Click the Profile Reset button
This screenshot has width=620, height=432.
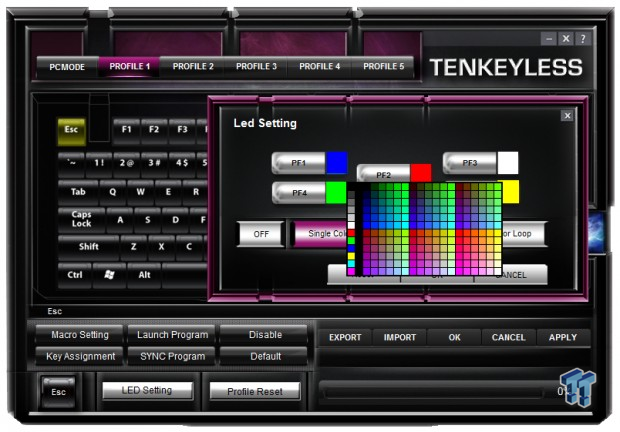click(255, 391)
